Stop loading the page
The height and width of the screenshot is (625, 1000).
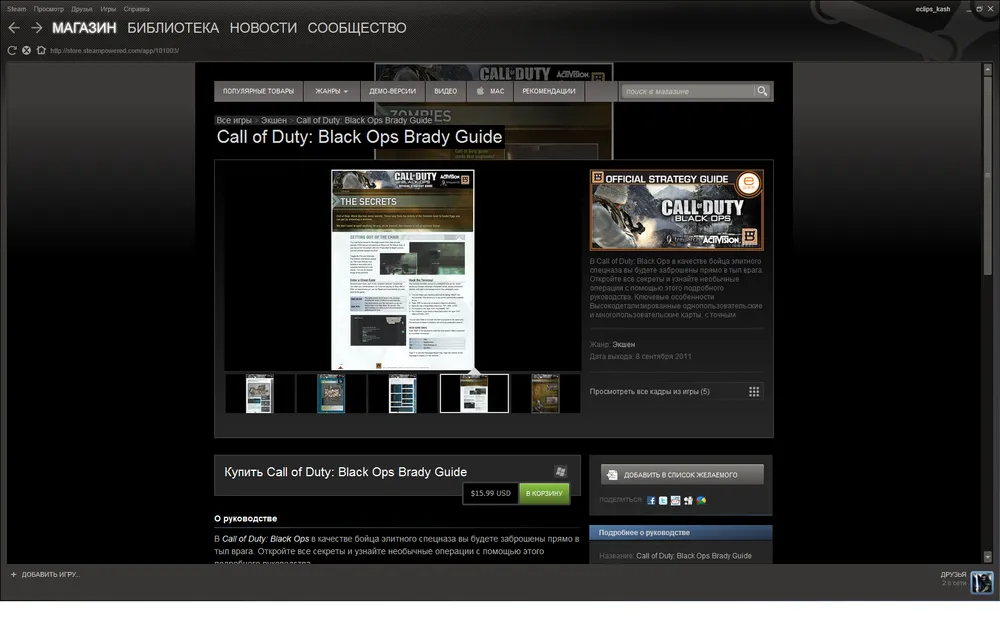point(27,50)
